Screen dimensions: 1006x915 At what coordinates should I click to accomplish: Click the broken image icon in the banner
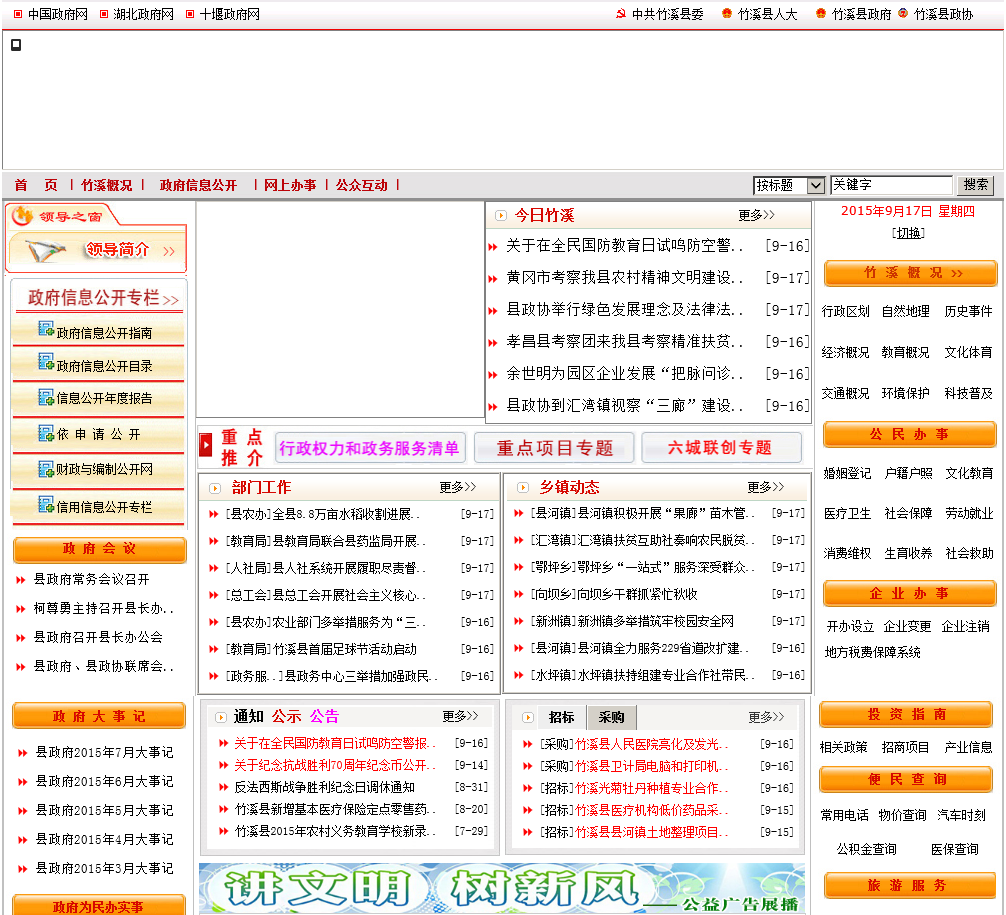point(16,45)
